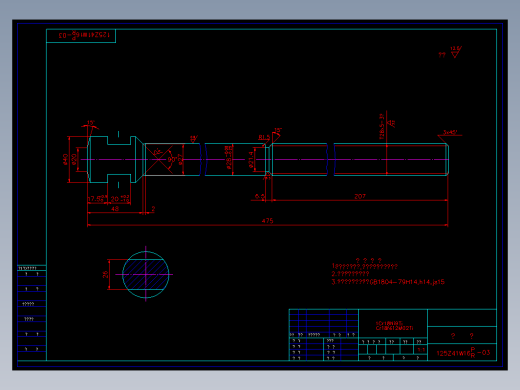The height and width of the screenshot is (390, 520).
Task: Select the vertical thread designation above the threaded shaft
Action: pos(382,126)
